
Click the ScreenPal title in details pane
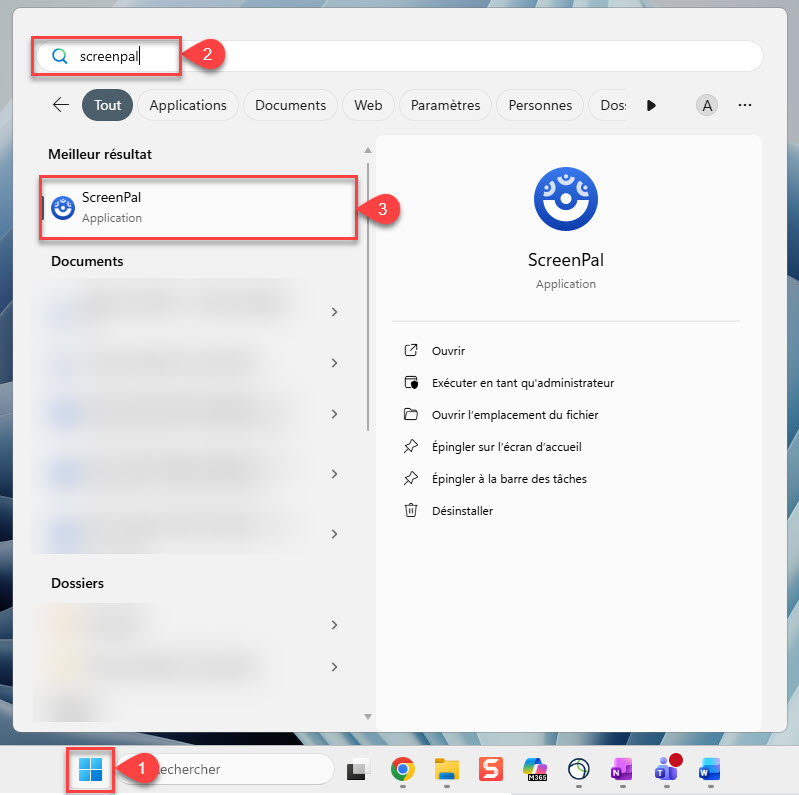pos(566,260)
